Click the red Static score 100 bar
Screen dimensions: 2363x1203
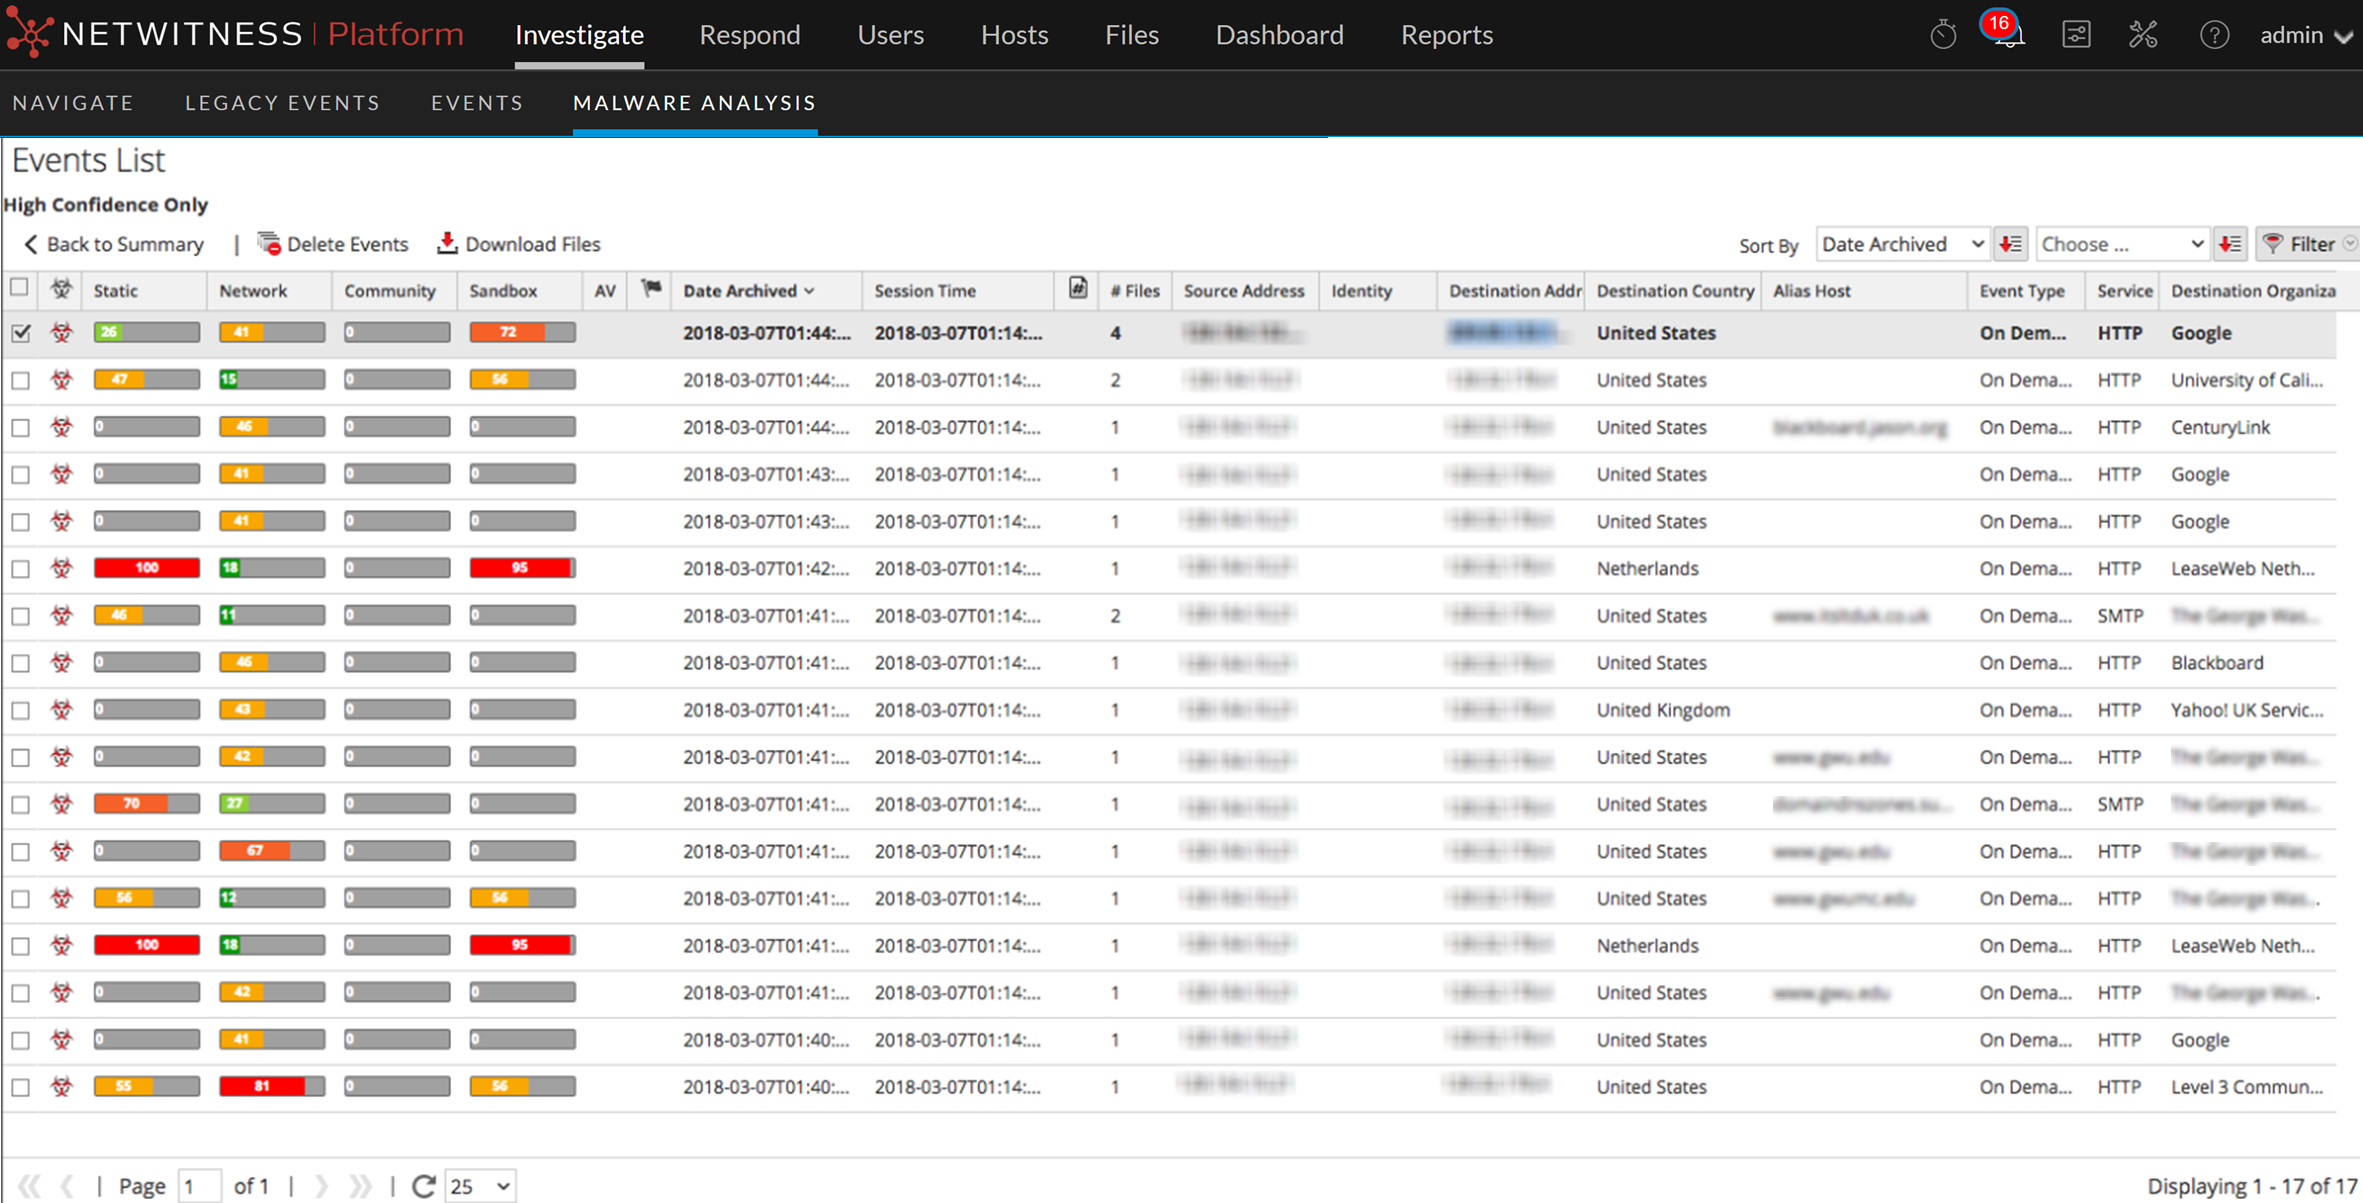[x=146, y=568]
